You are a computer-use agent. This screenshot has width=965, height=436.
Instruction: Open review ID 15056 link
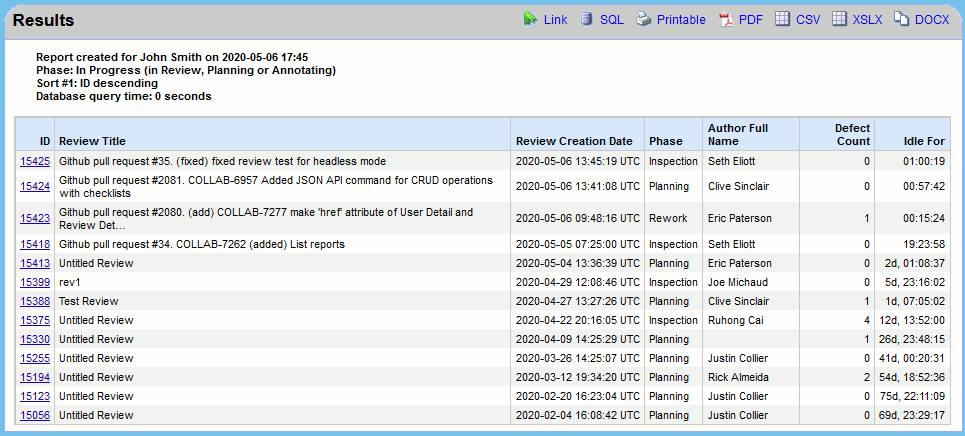coord(35,416)
